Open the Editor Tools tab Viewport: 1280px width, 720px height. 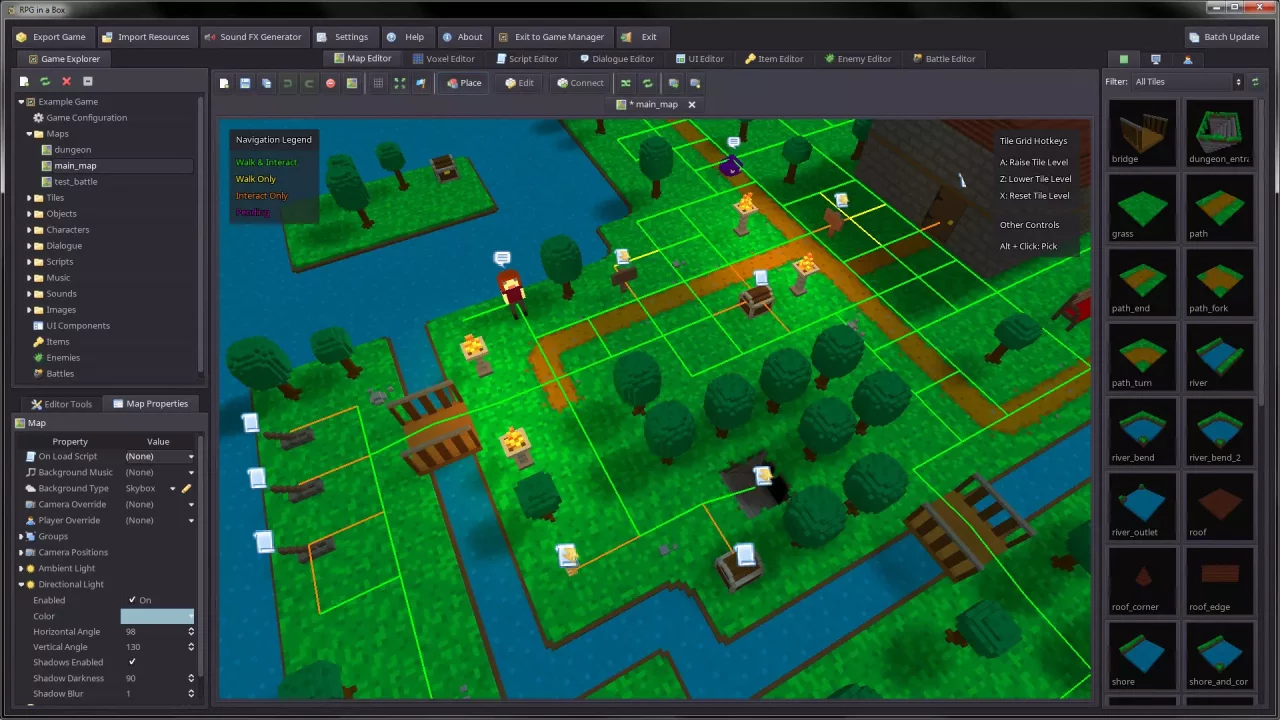pos(61,404)
